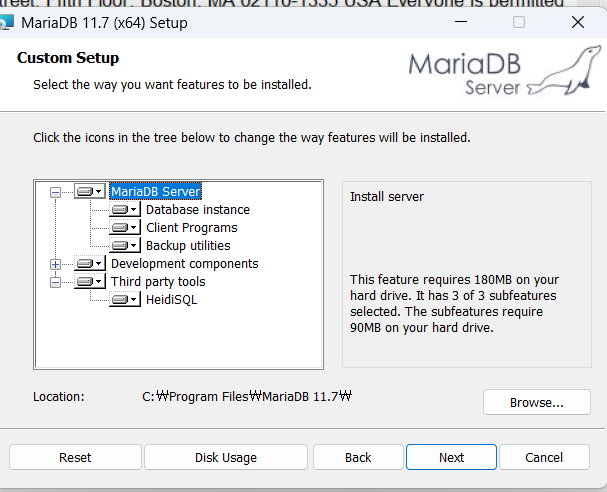The height and width of the screenshot is (492, 607).
Task: Close the MariaDB Setup window
Action: click(x=578, y=22)
